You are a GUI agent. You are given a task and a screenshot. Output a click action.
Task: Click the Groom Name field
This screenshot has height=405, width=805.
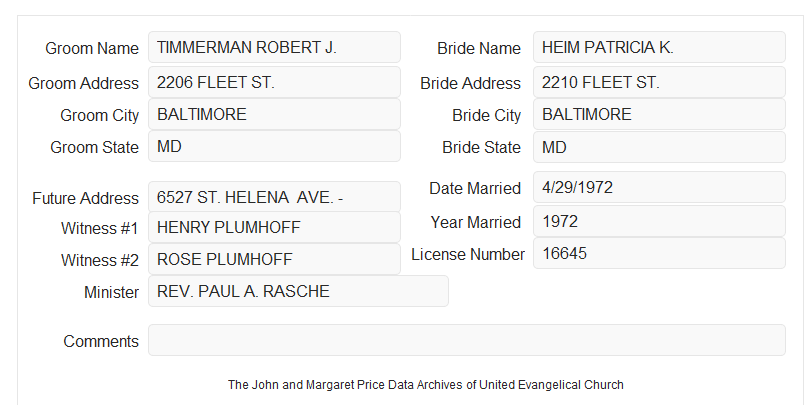click(274, 47)
